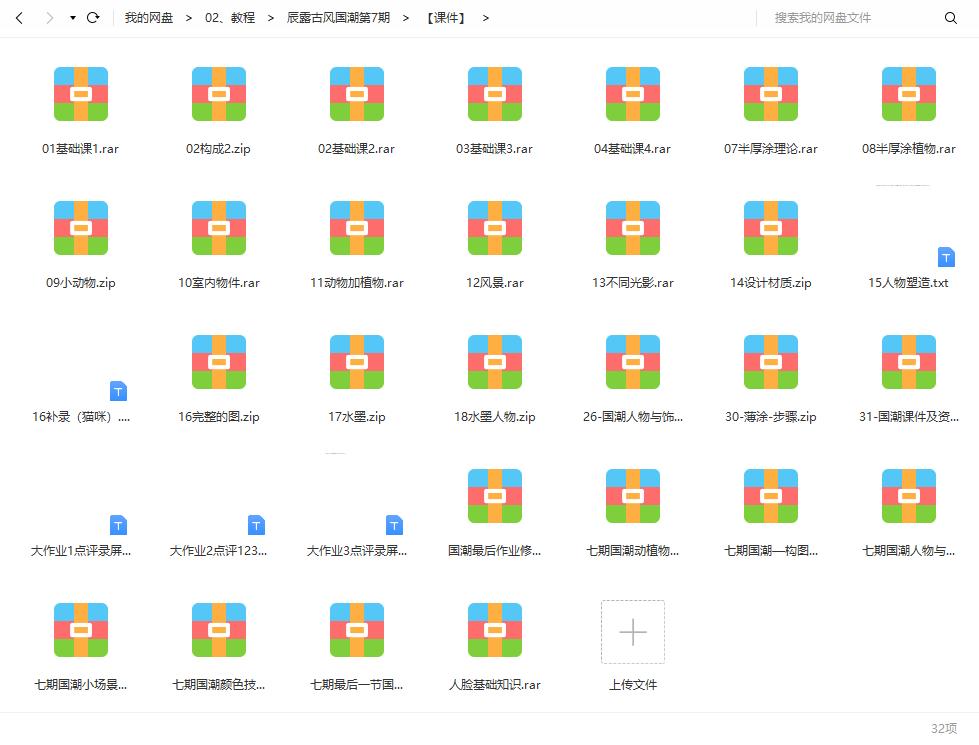Open the navigation history dropdown arrow

[73, 18]
